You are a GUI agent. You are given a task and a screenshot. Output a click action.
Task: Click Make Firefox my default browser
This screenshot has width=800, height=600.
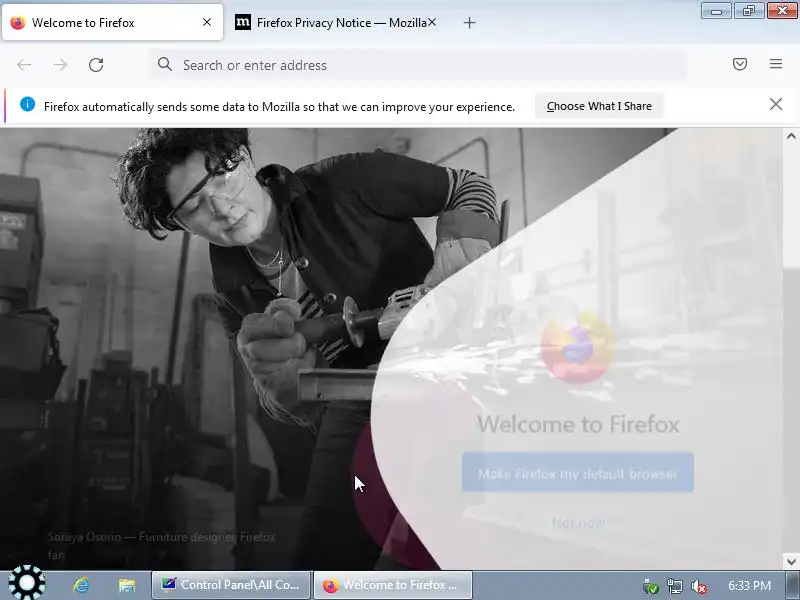click(578, 472)
